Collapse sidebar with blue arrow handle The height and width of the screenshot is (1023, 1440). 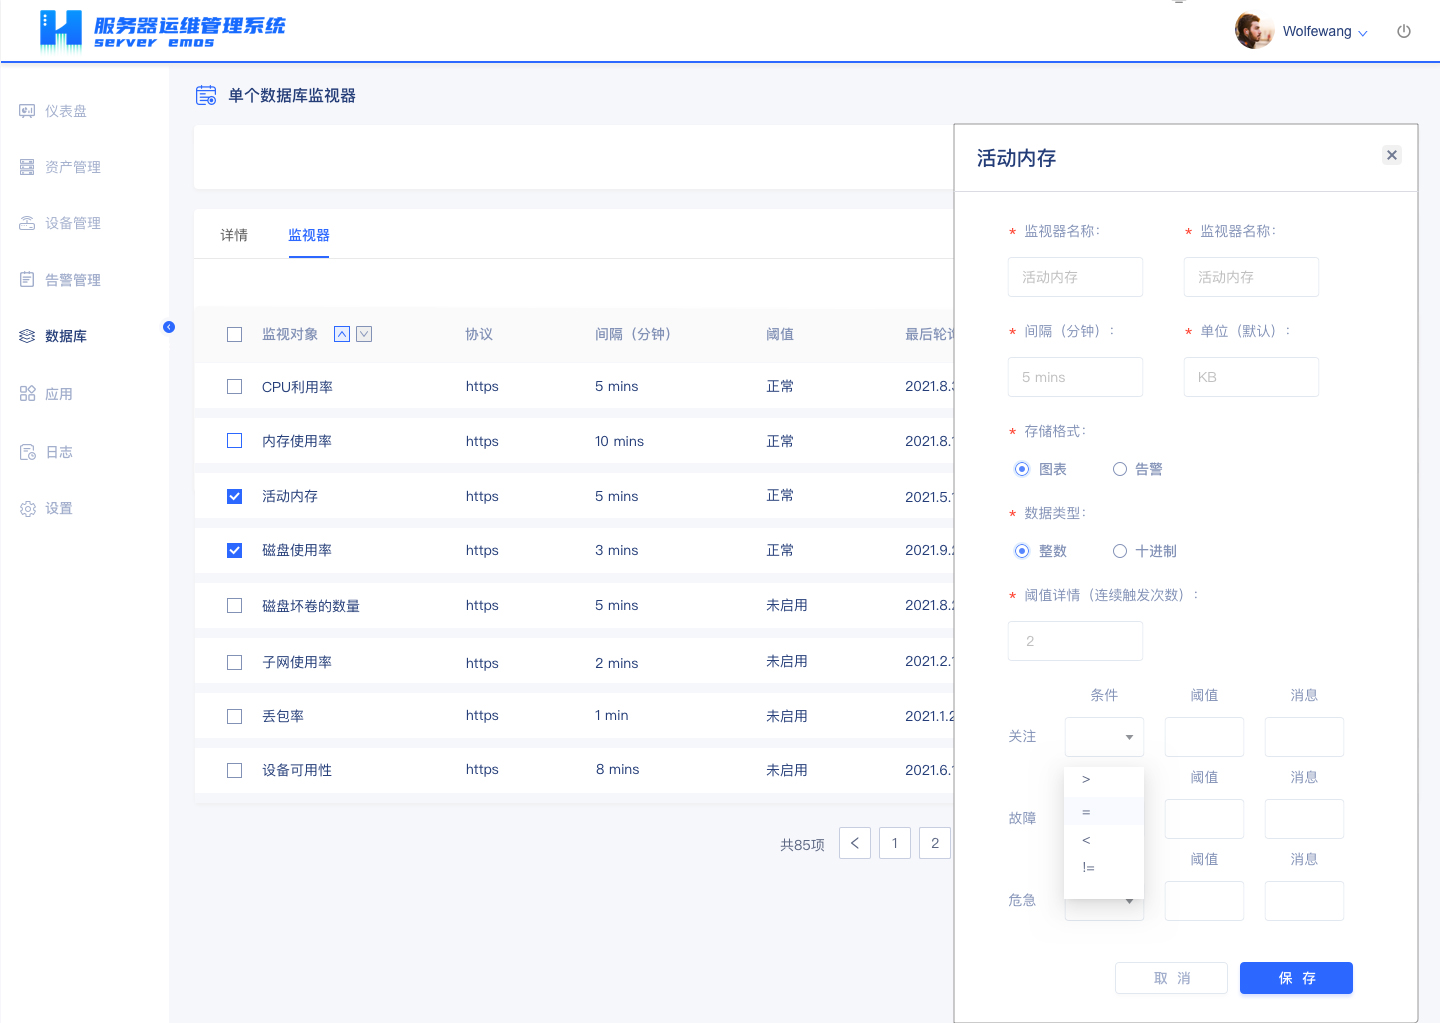[x=169, y=327]
